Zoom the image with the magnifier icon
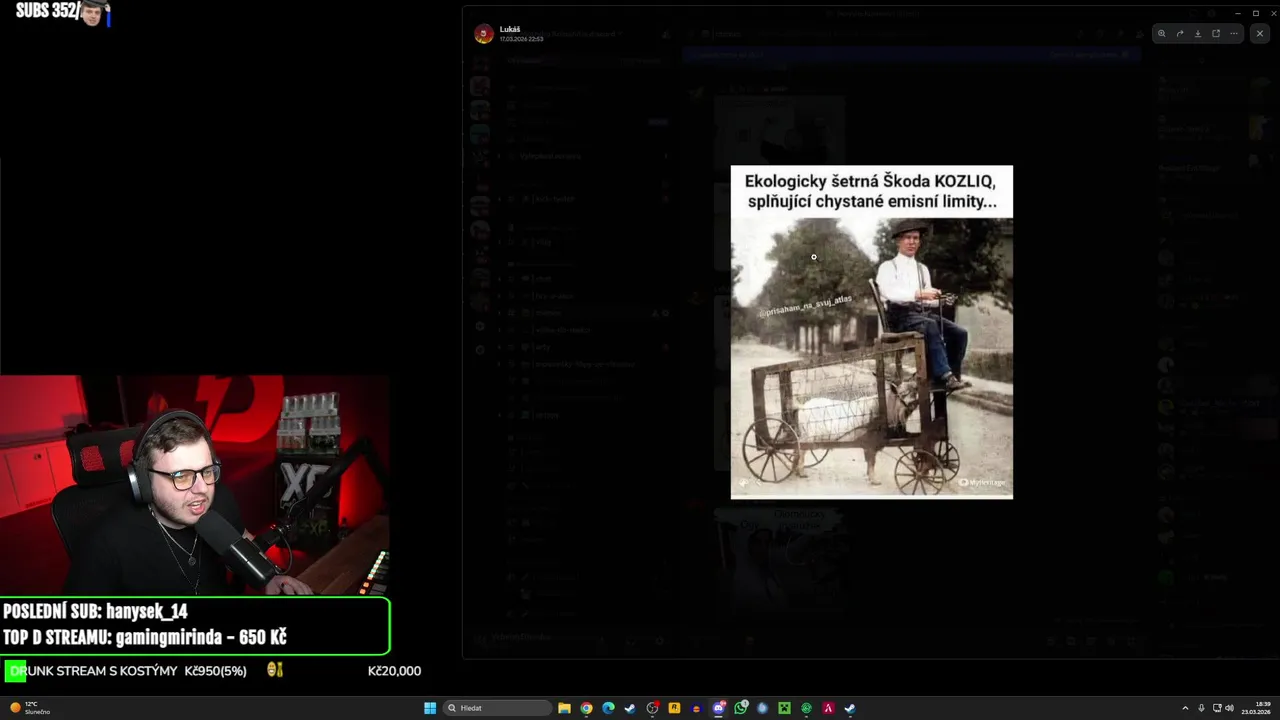Viewport: 1280px width, 720px height. [x=1161, y=33]
